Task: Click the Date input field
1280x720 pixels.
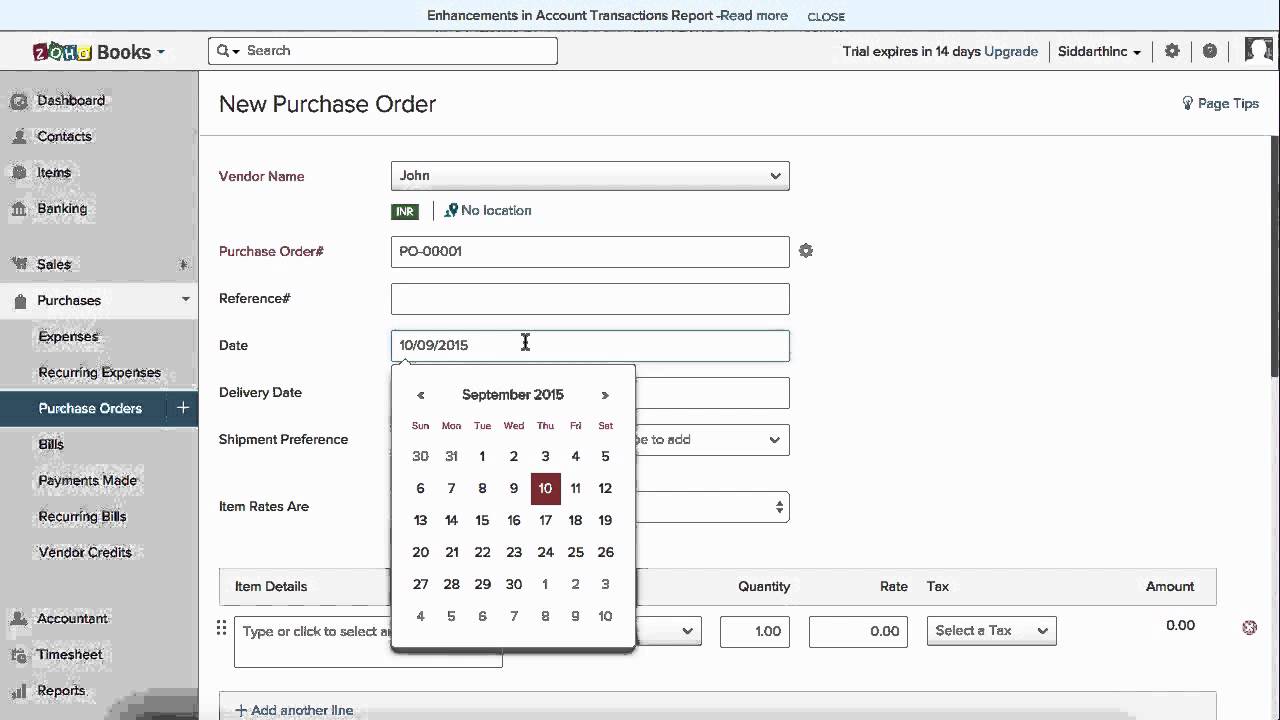Action: click(x=590, y=346)
